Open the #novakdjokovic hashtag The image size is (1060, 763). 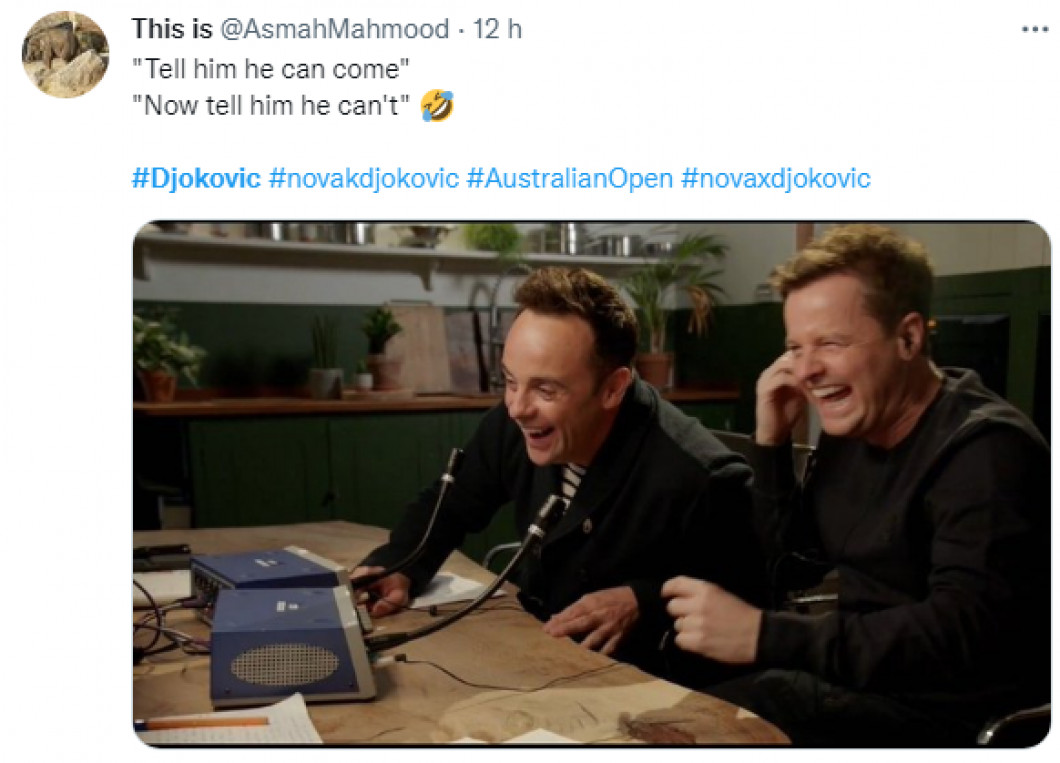(364, 178)
